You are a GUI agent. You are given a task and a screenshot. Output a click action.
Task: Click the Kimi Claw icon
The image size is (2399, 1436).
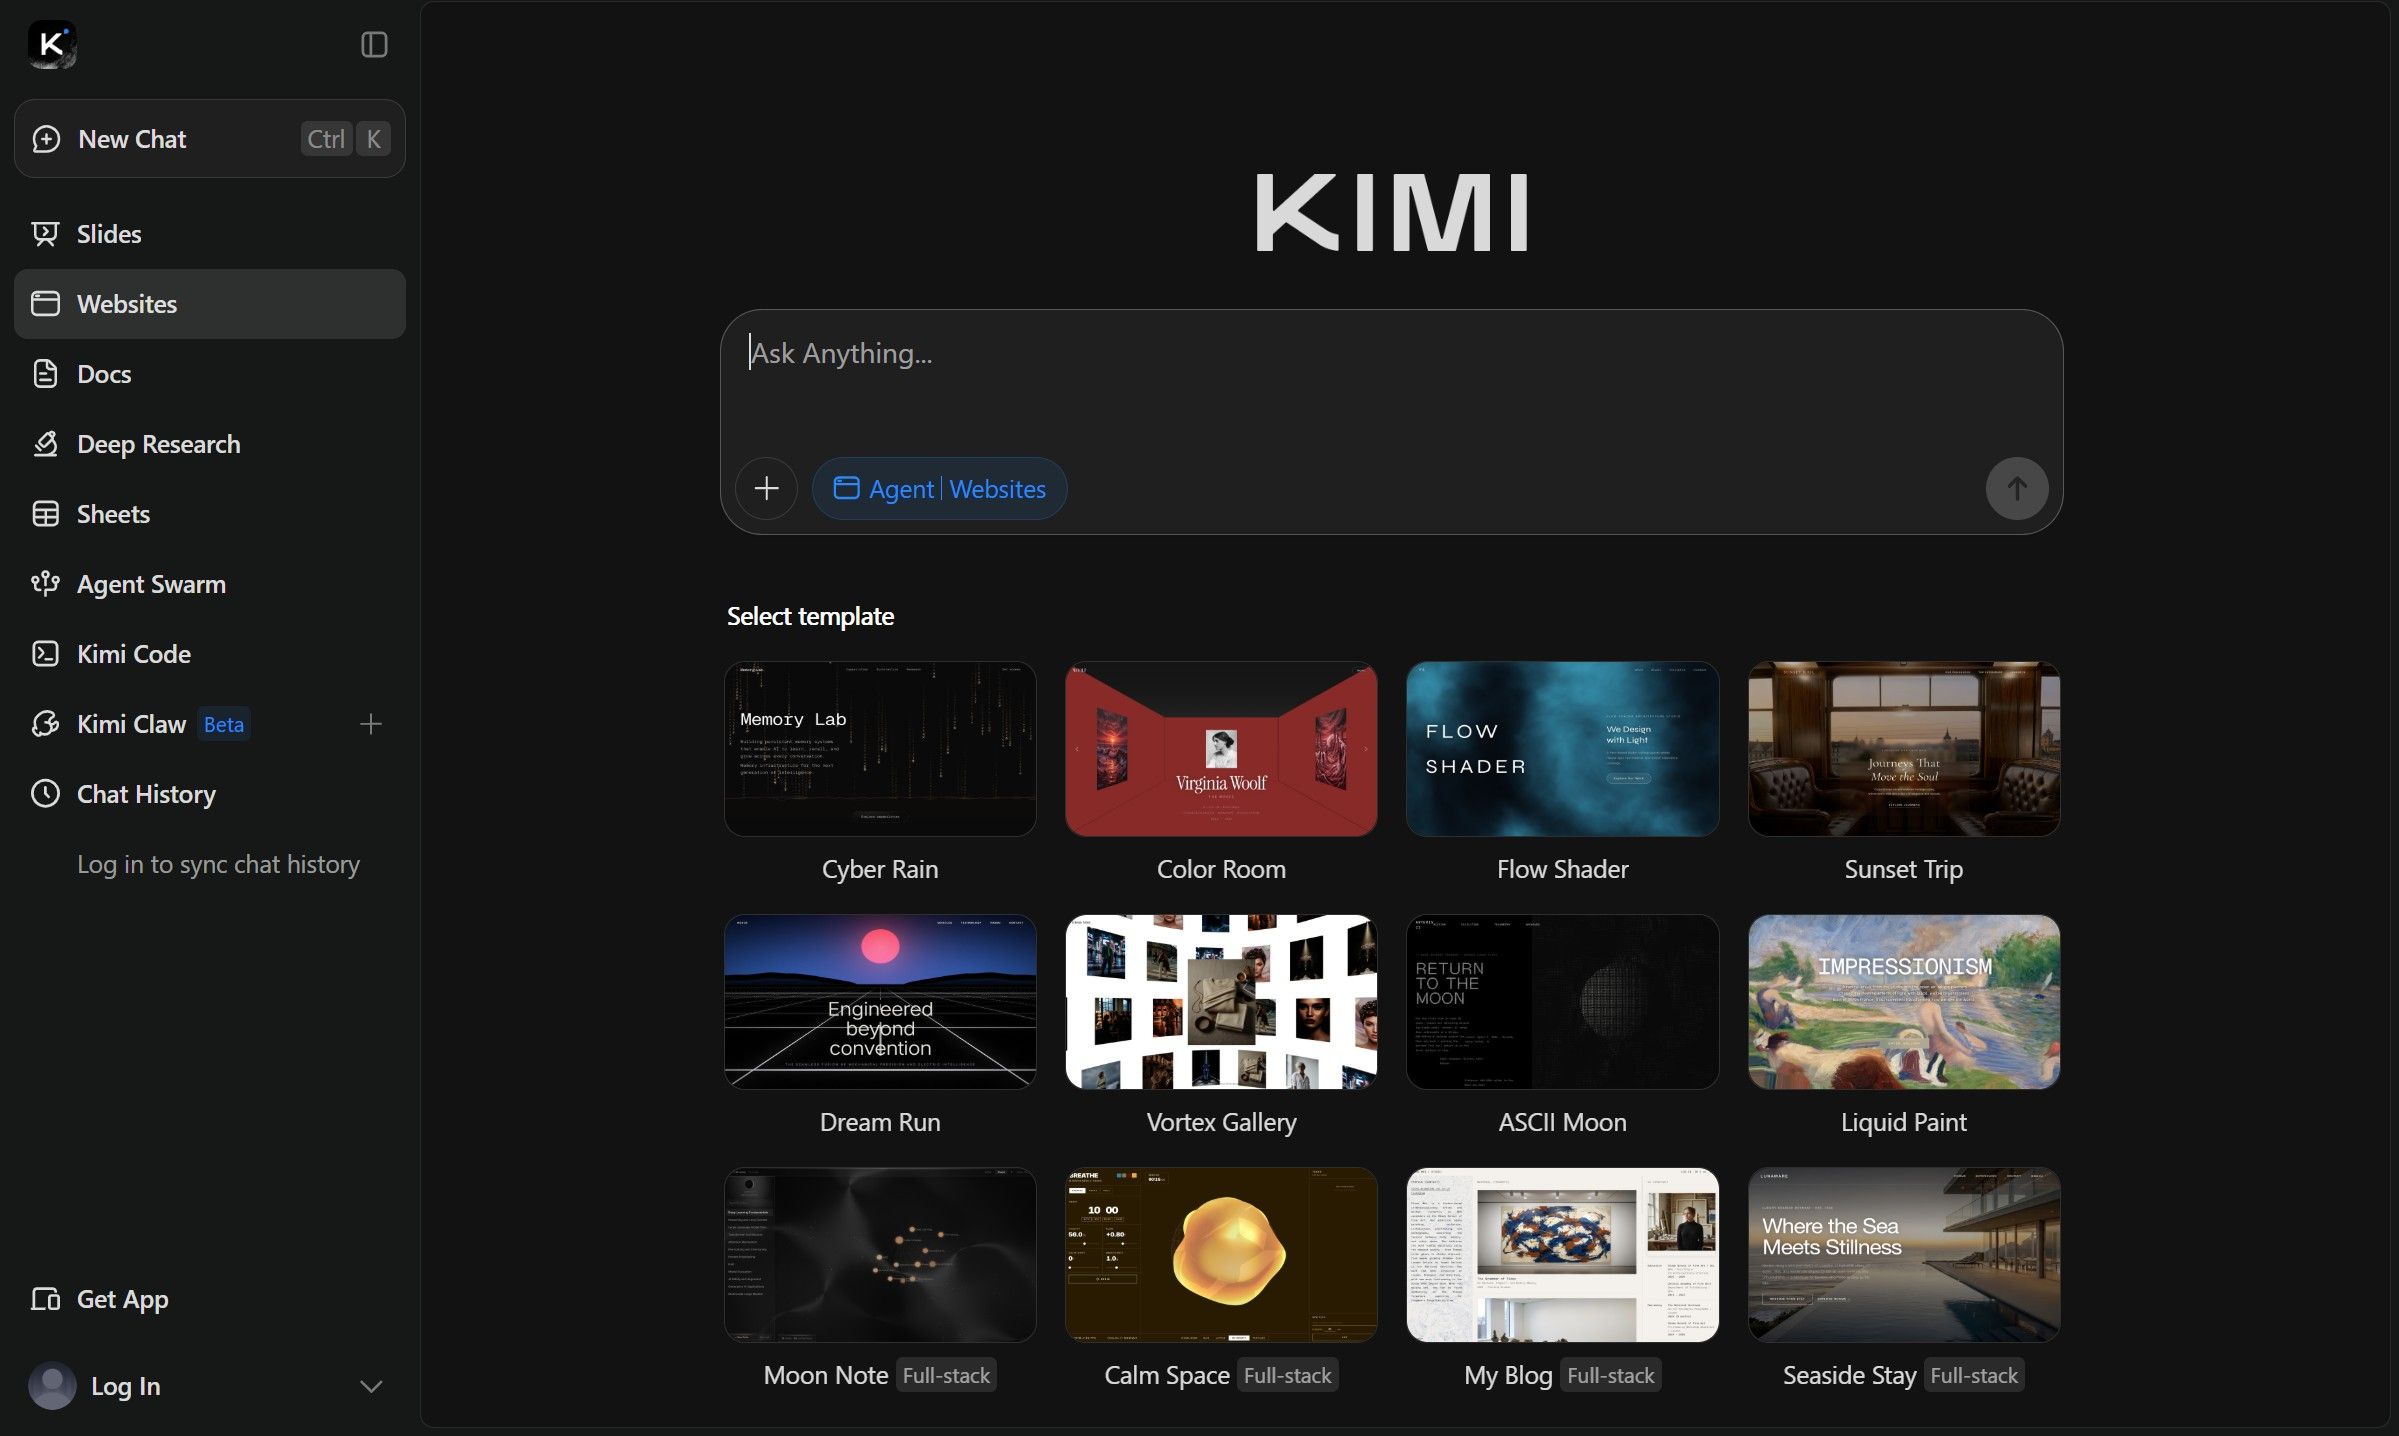tap(45, 724)
